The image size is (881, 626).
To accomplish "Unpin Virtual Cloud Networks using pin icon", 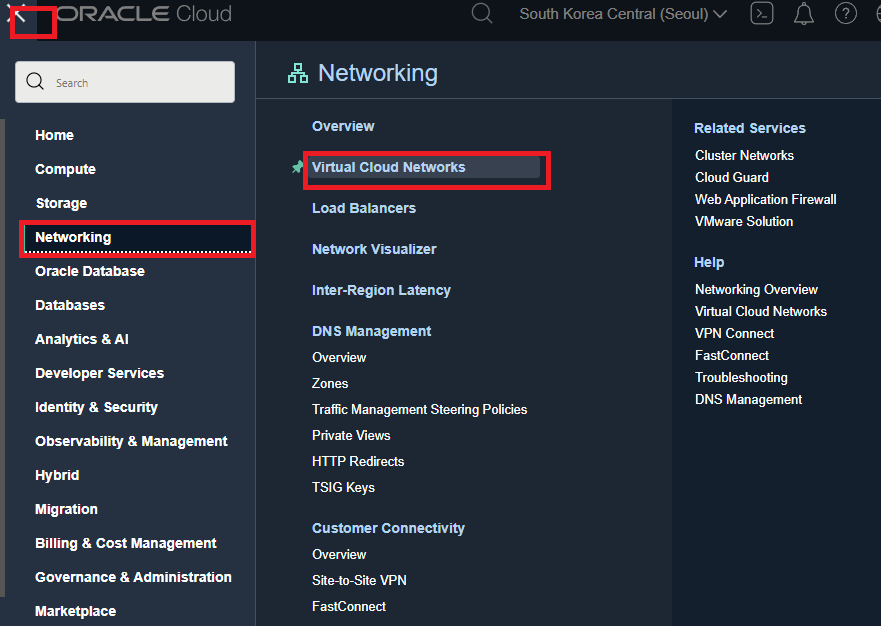I will (x=297, y=167).
